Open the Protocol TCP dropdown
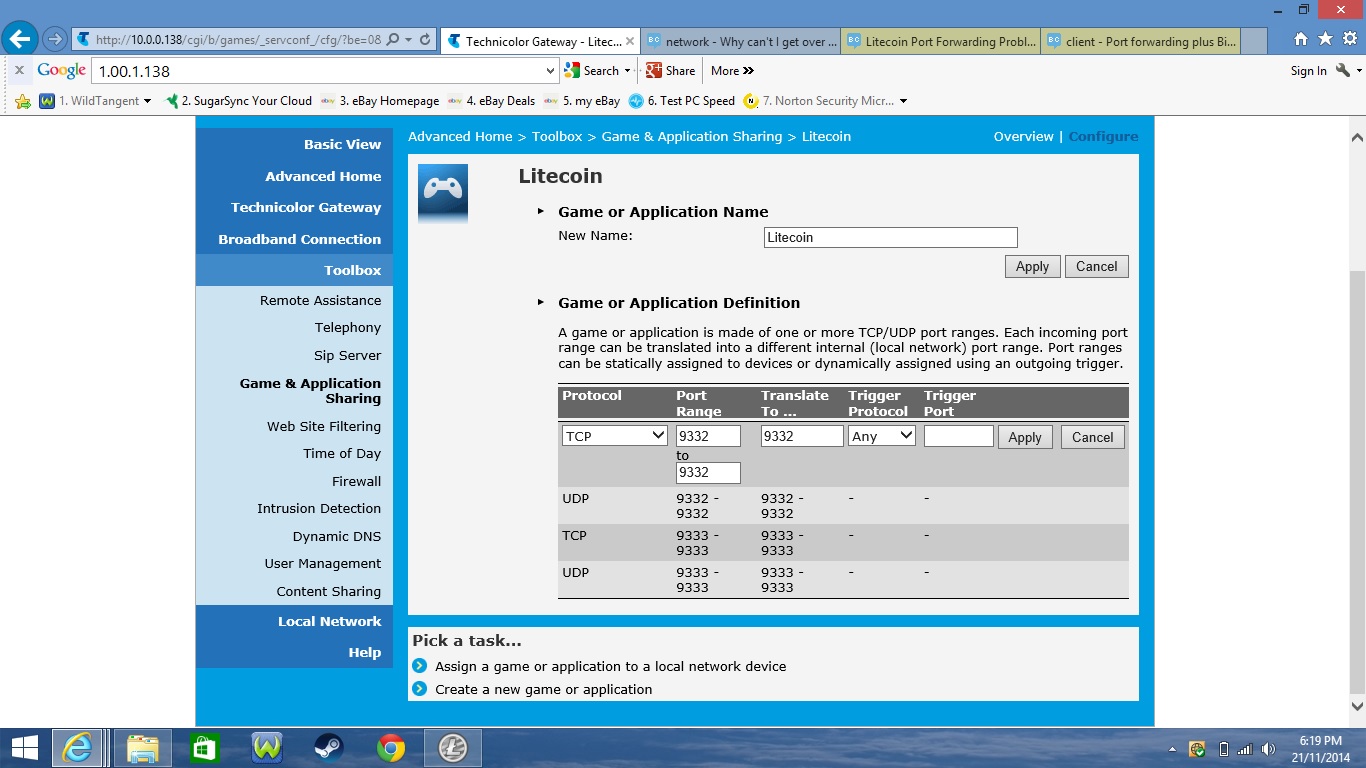The height and width of the screenshot is (768, 1366). point(614,436)
